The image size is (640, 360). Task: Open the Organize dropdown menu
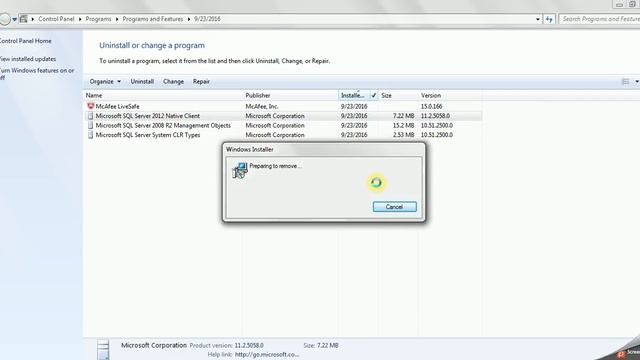(x=105, y=82)
